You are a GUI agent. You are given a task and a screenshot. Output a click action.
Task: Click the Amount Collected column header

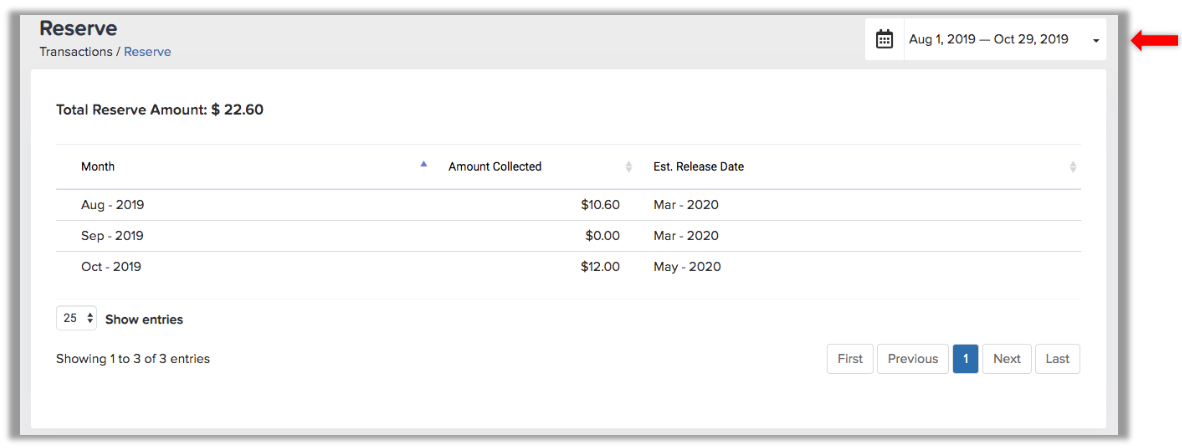[x=495, y=167]
